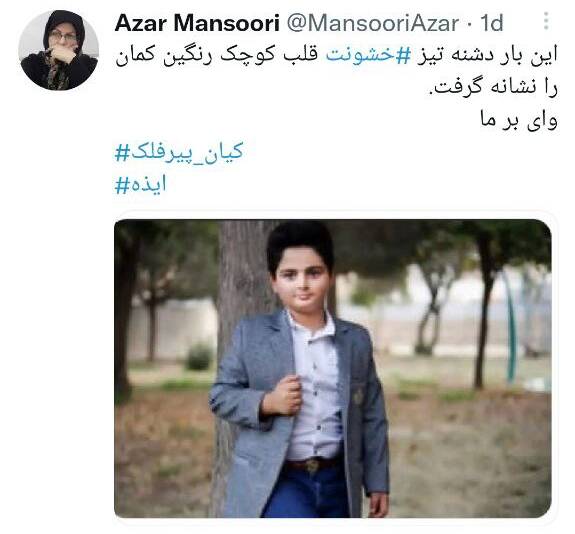This screenshot has height=534, width=575.
Task: Open the #ایذه hashtag
Action: click(140, 184)
